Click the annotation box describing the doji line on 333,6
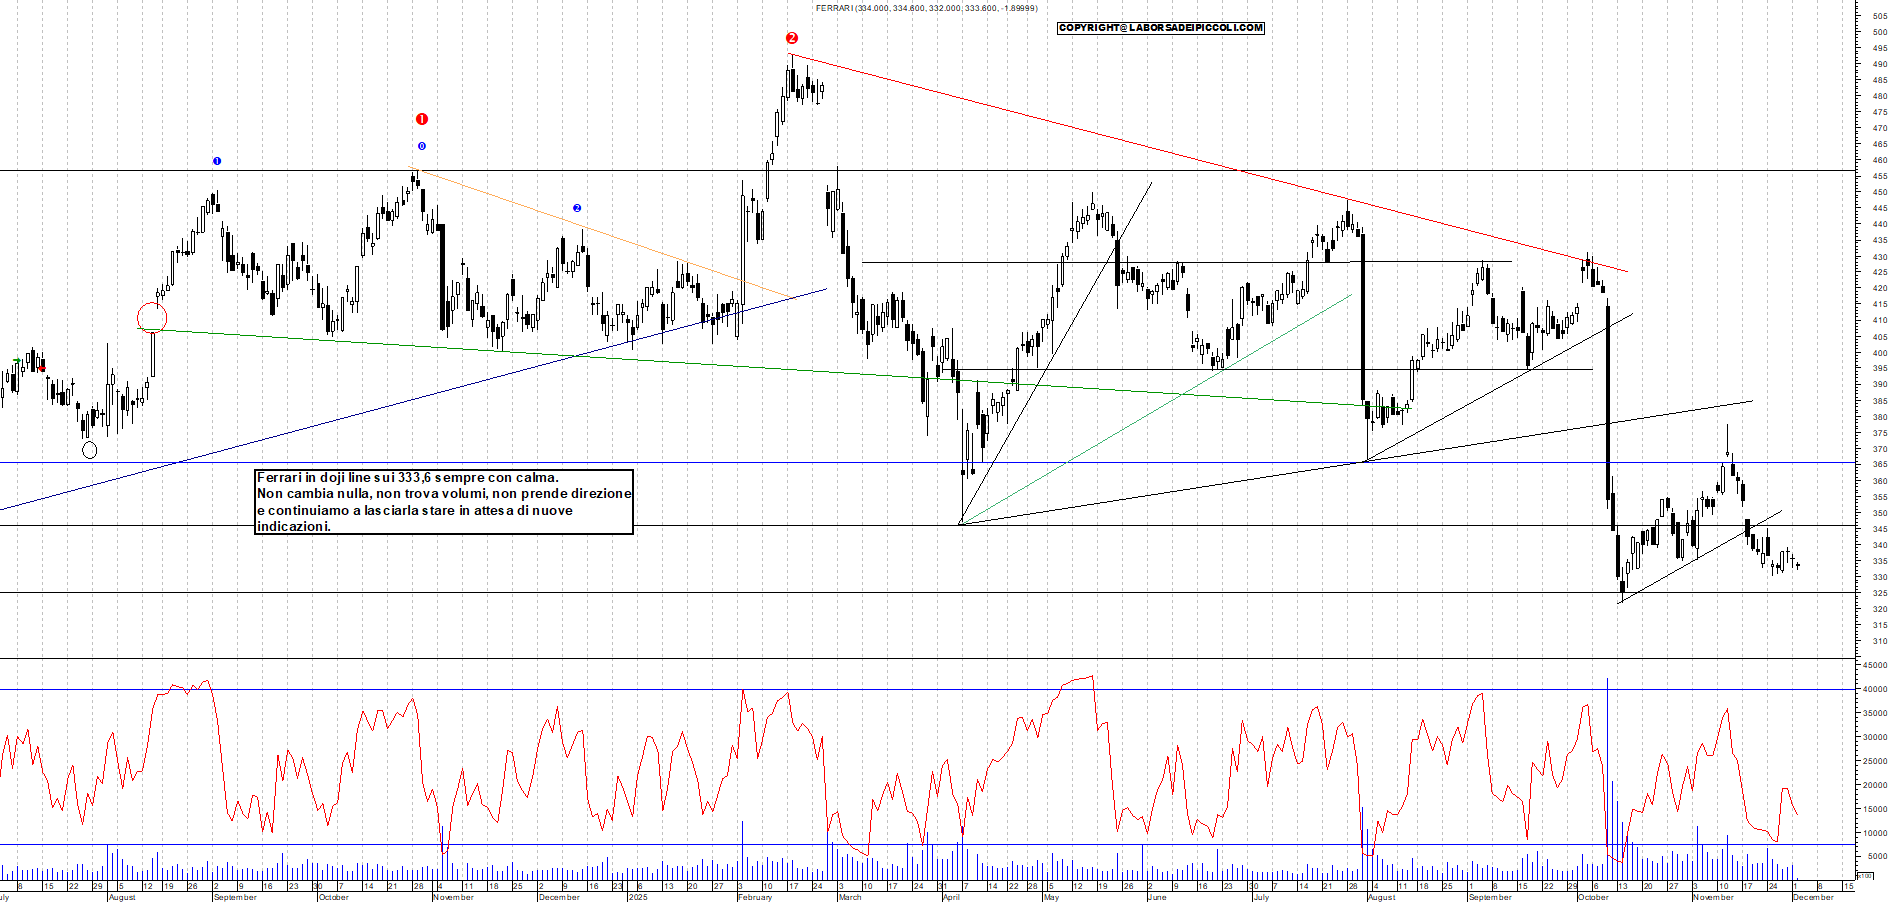 click(445, 503)
